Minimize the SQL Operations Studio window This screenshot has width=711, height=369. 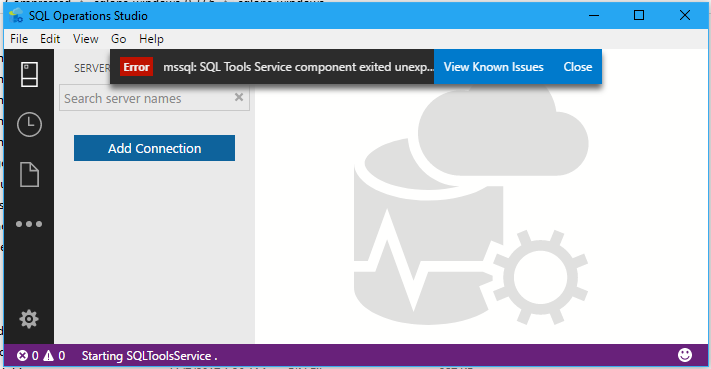click(x=594, y=15)
